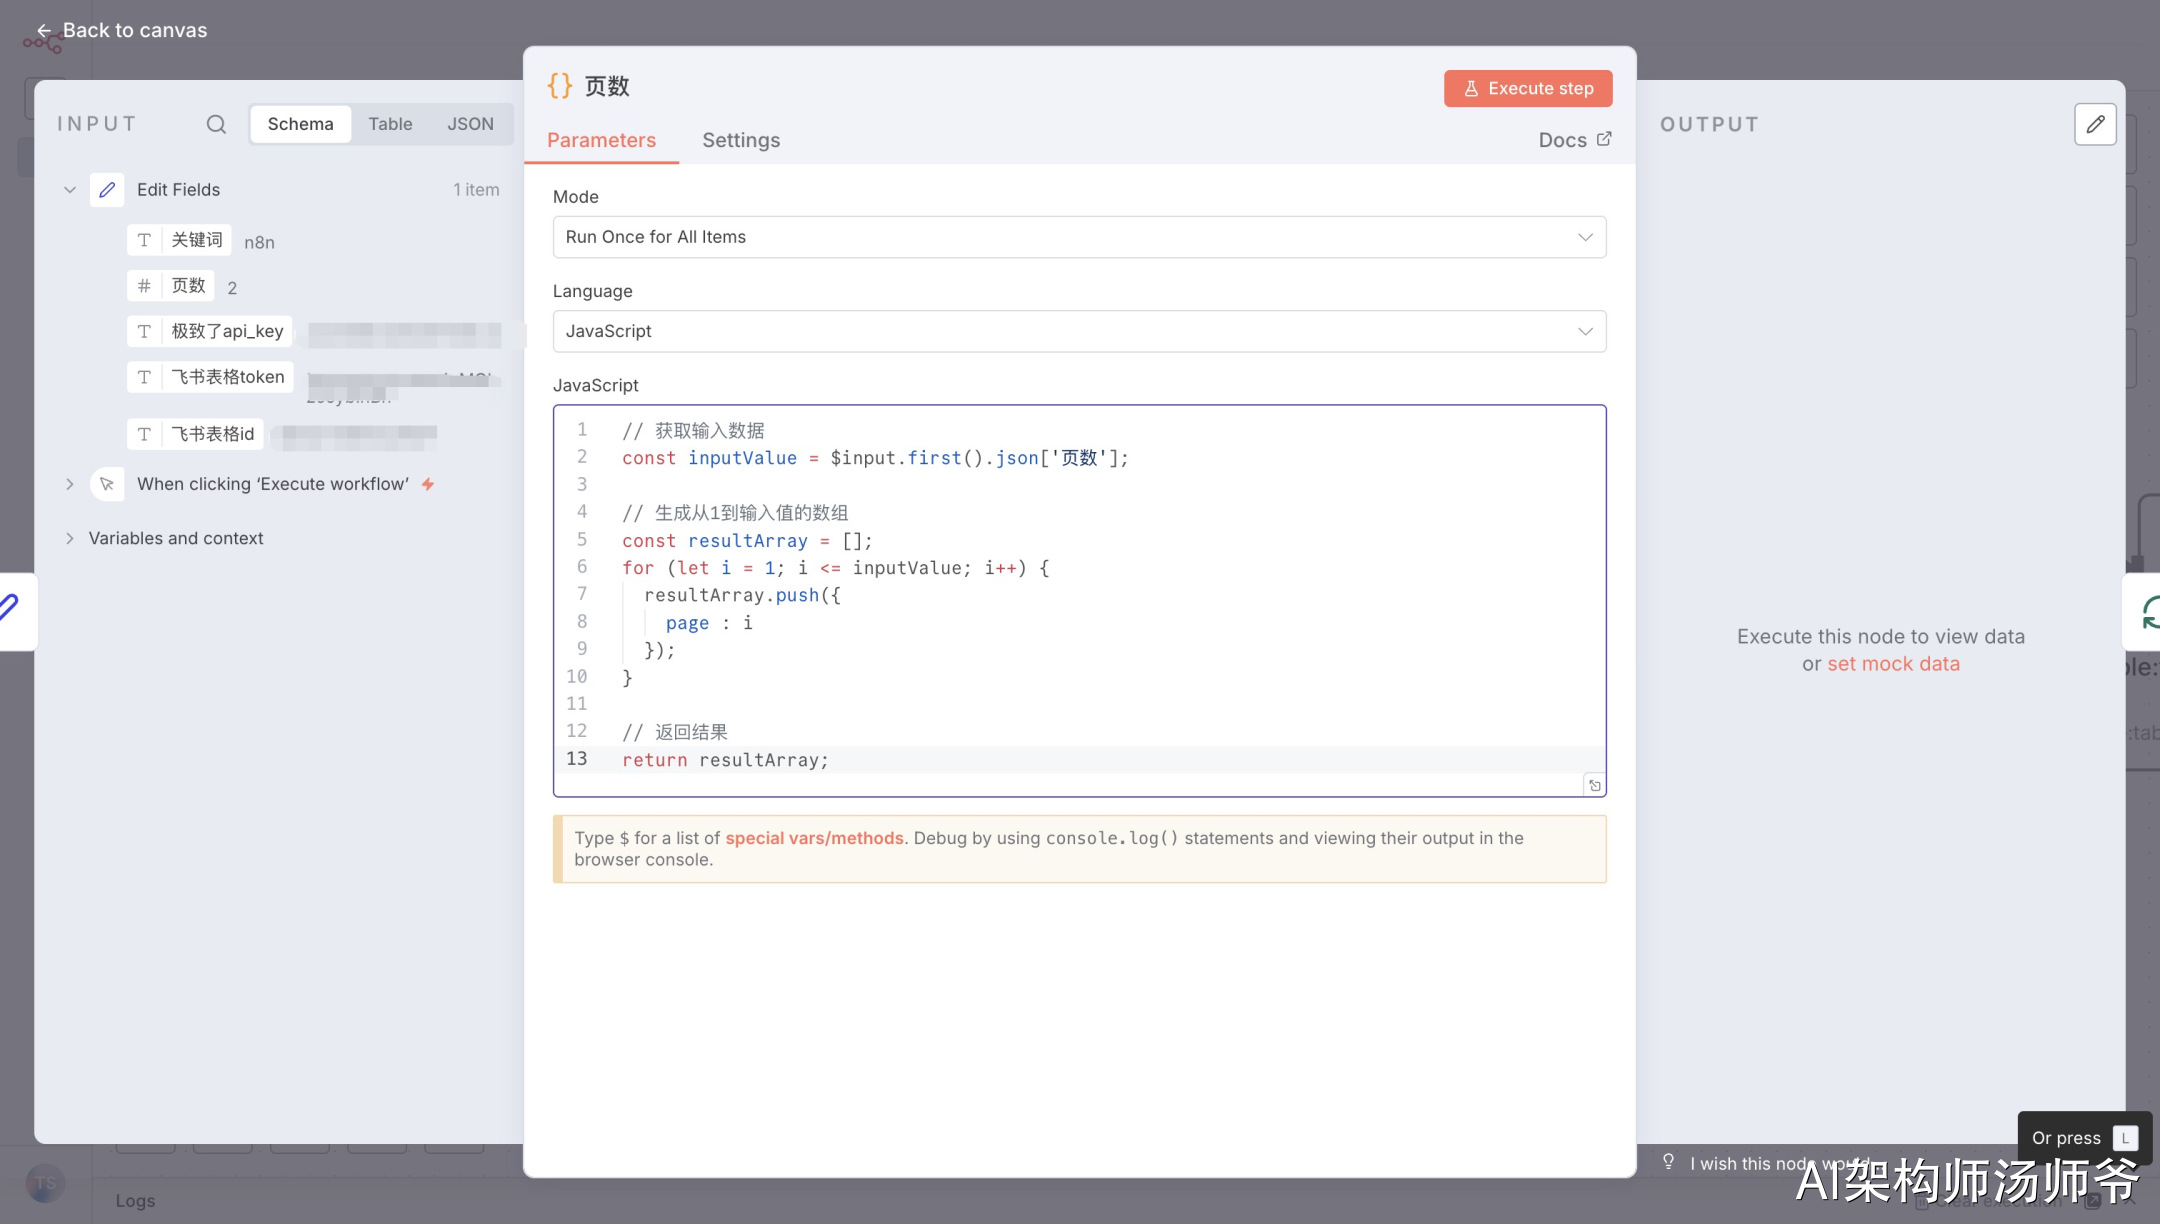
Task: Click the set mock data link
Action: point(1893,664)
